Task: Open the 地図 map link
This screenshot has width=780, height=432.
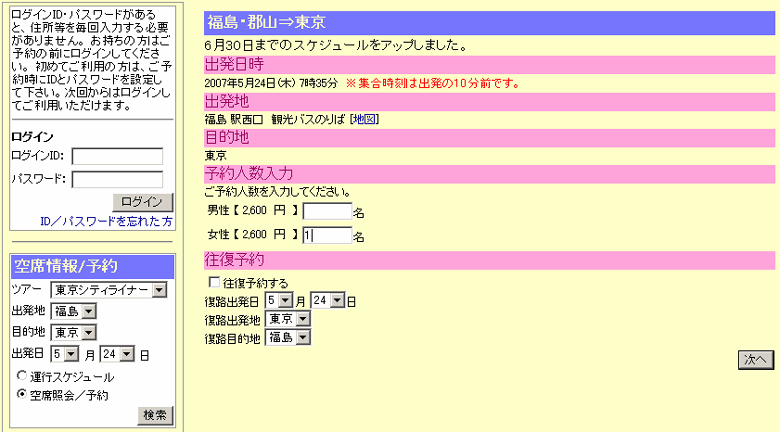Action: pos(365,119)
